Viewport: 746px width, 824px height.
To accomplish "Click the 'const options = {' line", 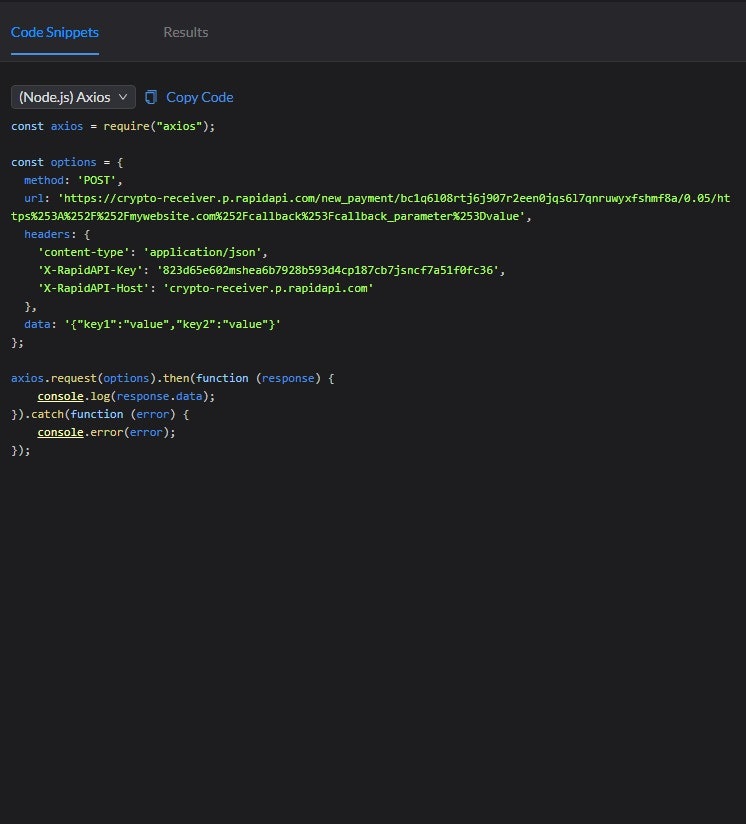I will 67,162.
